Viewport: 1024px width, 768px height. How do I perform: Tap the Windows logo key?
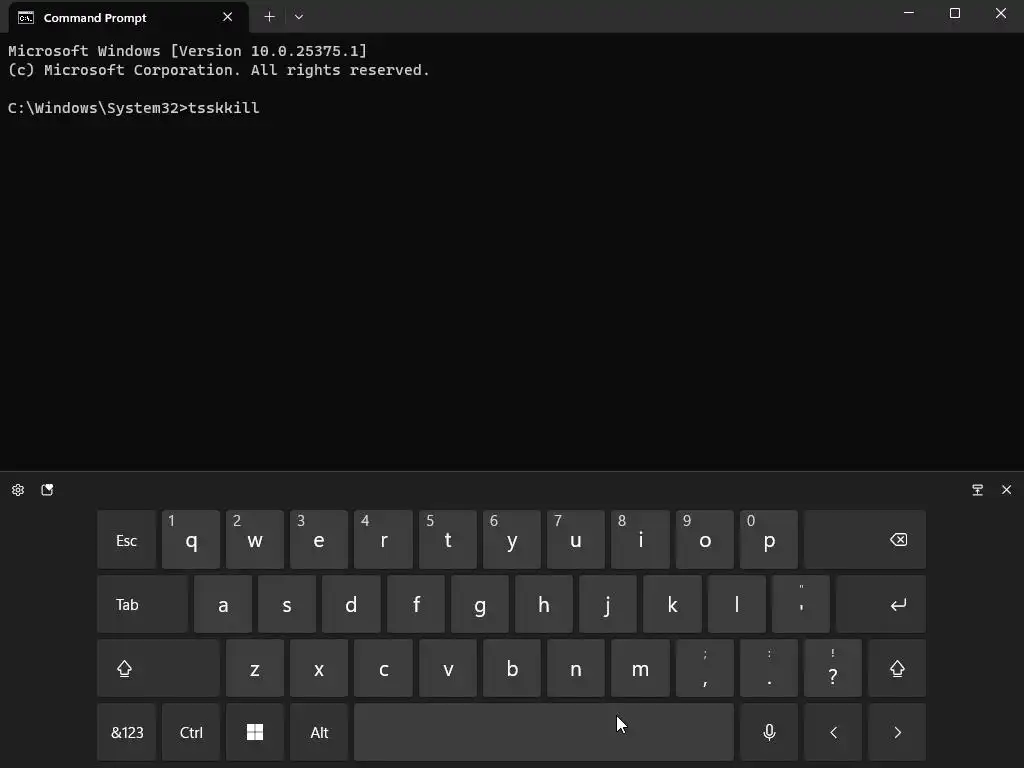(x=255, y=732)
